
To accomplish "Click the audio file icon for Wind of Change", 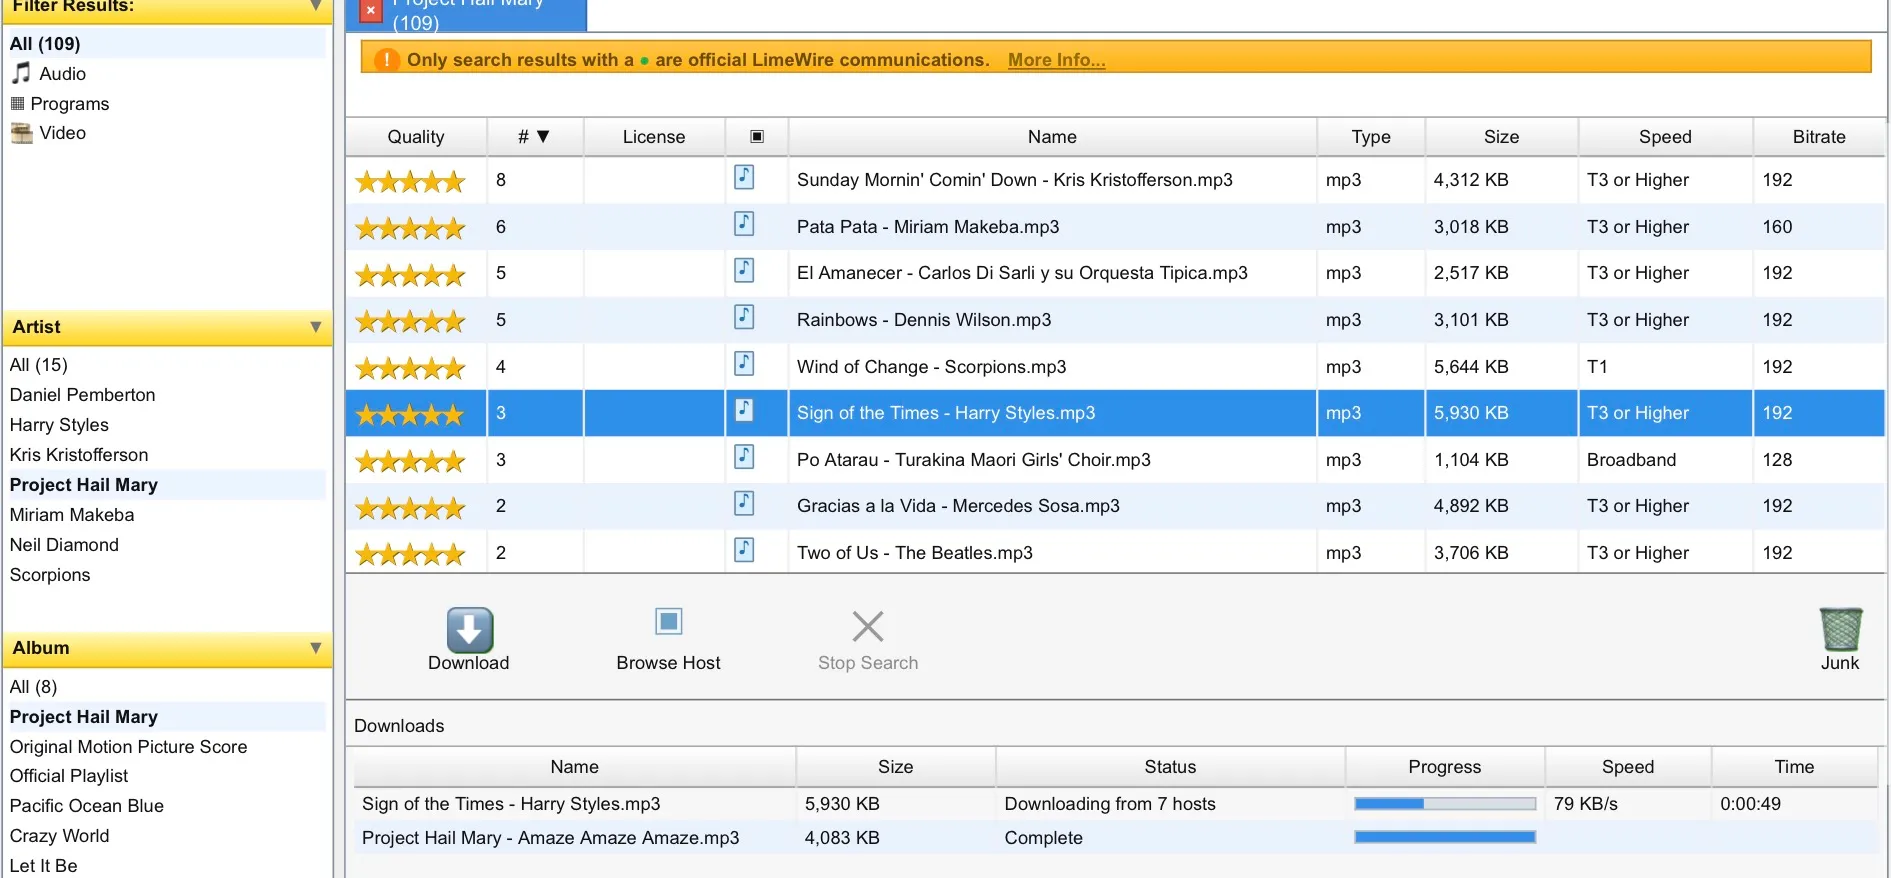I will 744,364.
